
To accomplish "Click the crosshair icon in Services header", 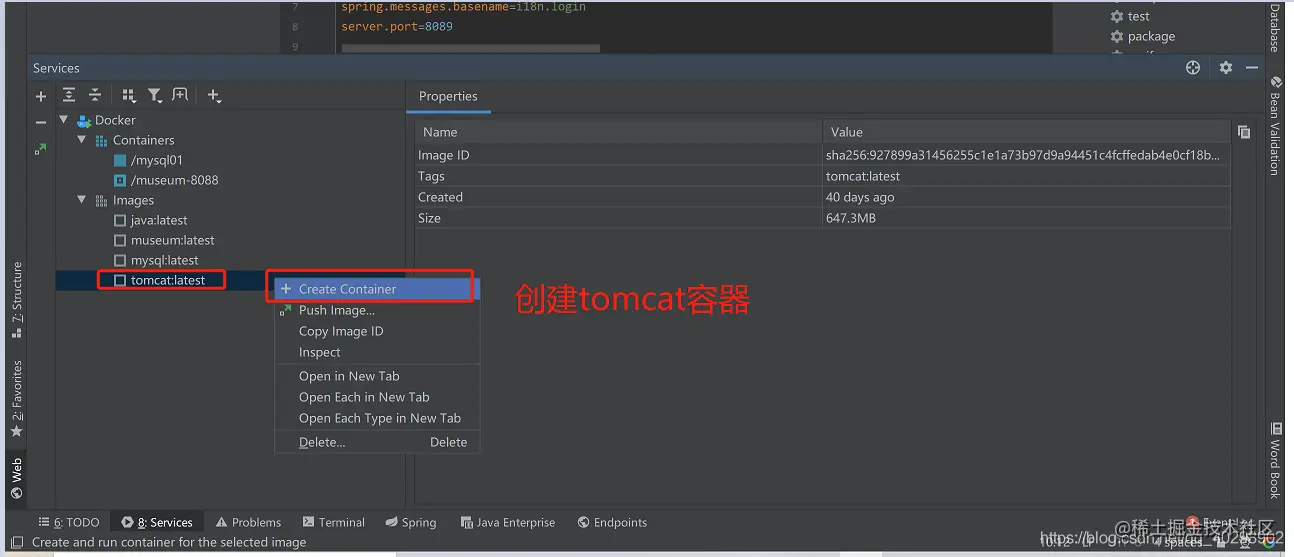I will pos(1192,68).
